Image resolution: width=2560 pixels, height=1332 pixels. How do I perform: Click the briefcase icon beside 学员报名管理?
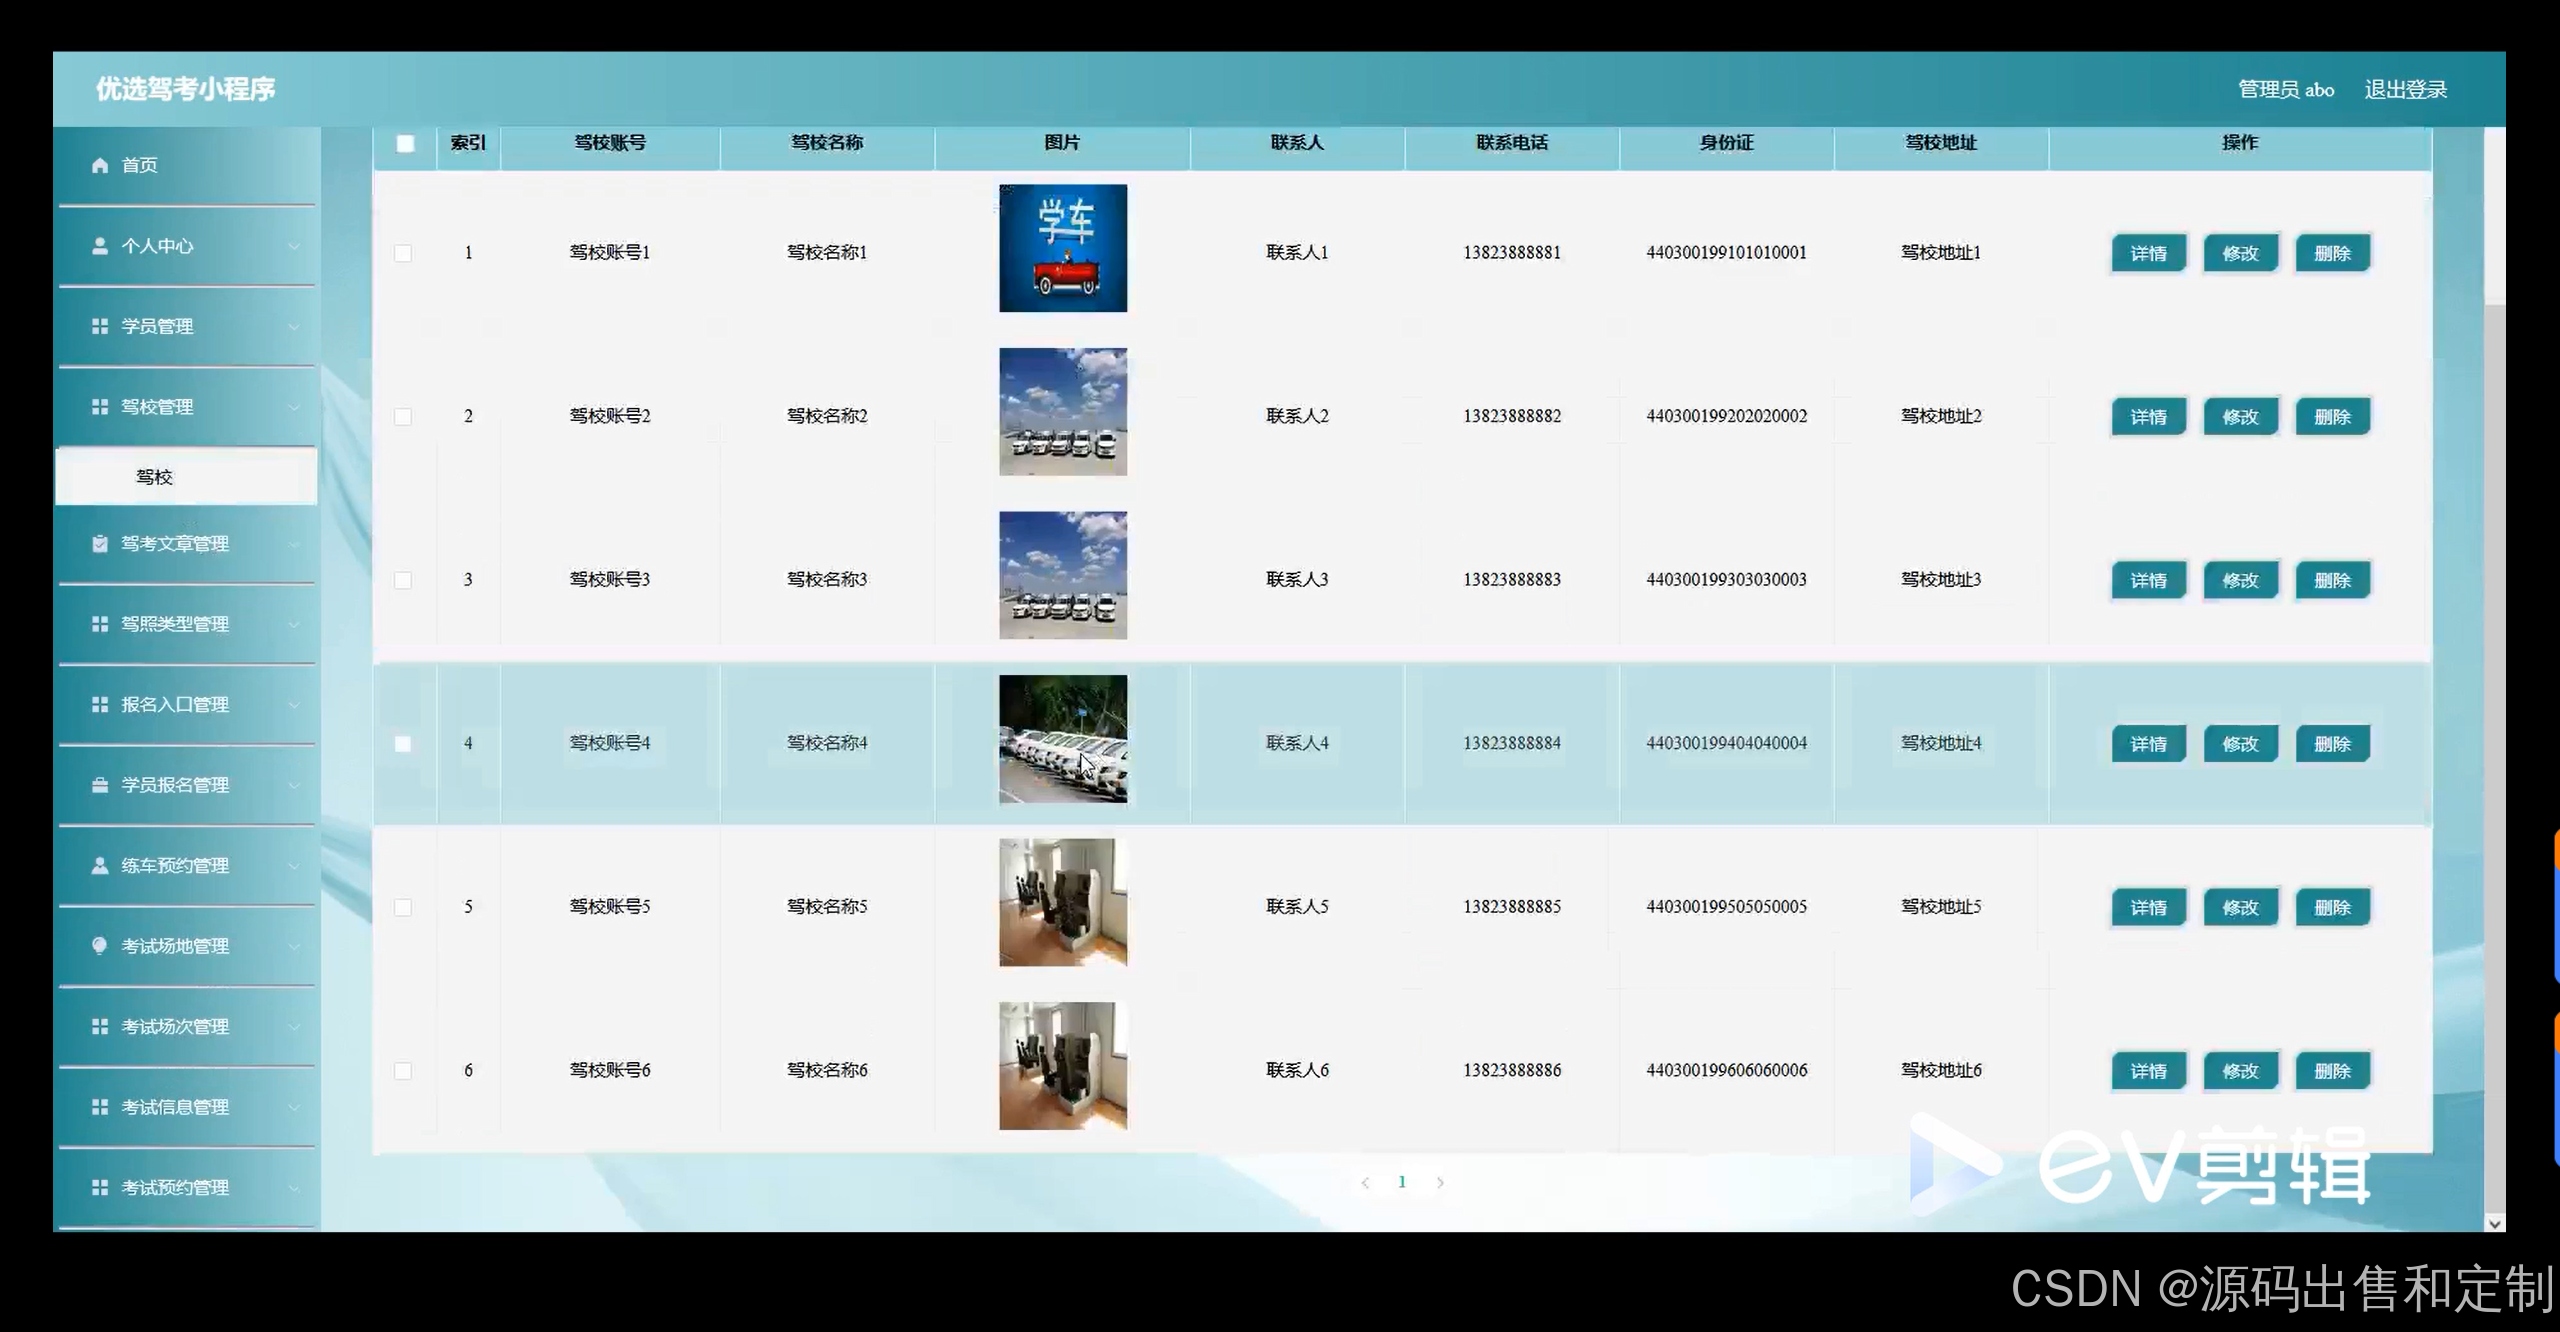(99, 785)
